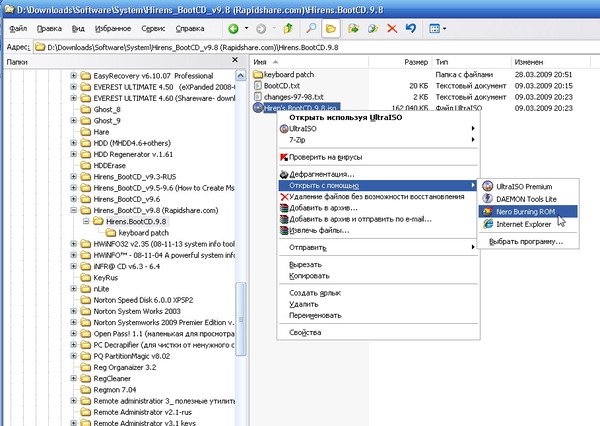Click the blue Undo arrow toolbar icon
Screen dimensions: 600x426
pyautogui.click(x=411, y=28)
